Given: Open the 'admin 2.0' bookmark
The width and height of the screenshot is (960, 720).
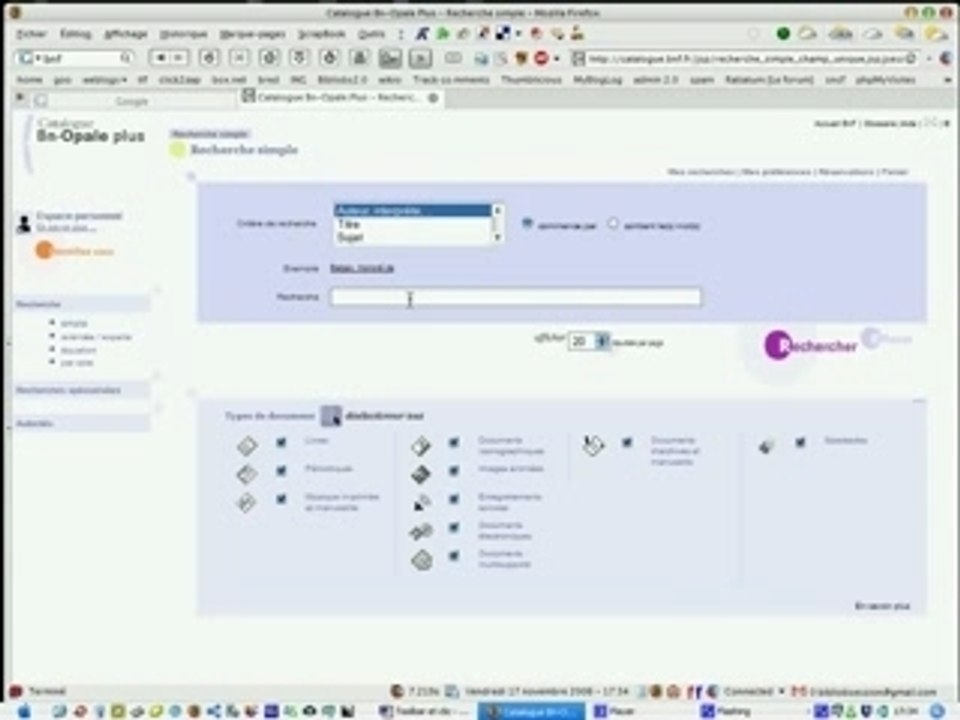Looking at the screenshot, I should tap(656, 80).
